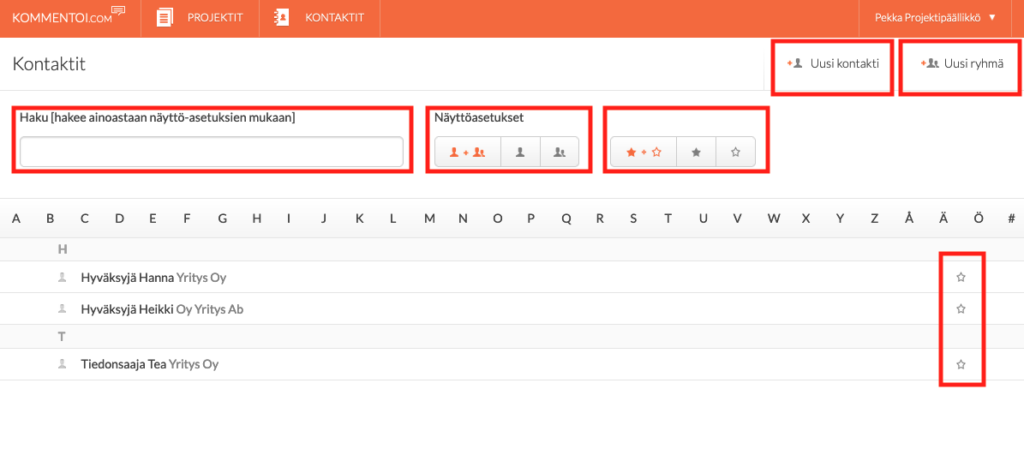Jump to letter L in alphabet index
This screenshot has width=1024, height=461.
[x=392, y=219]
